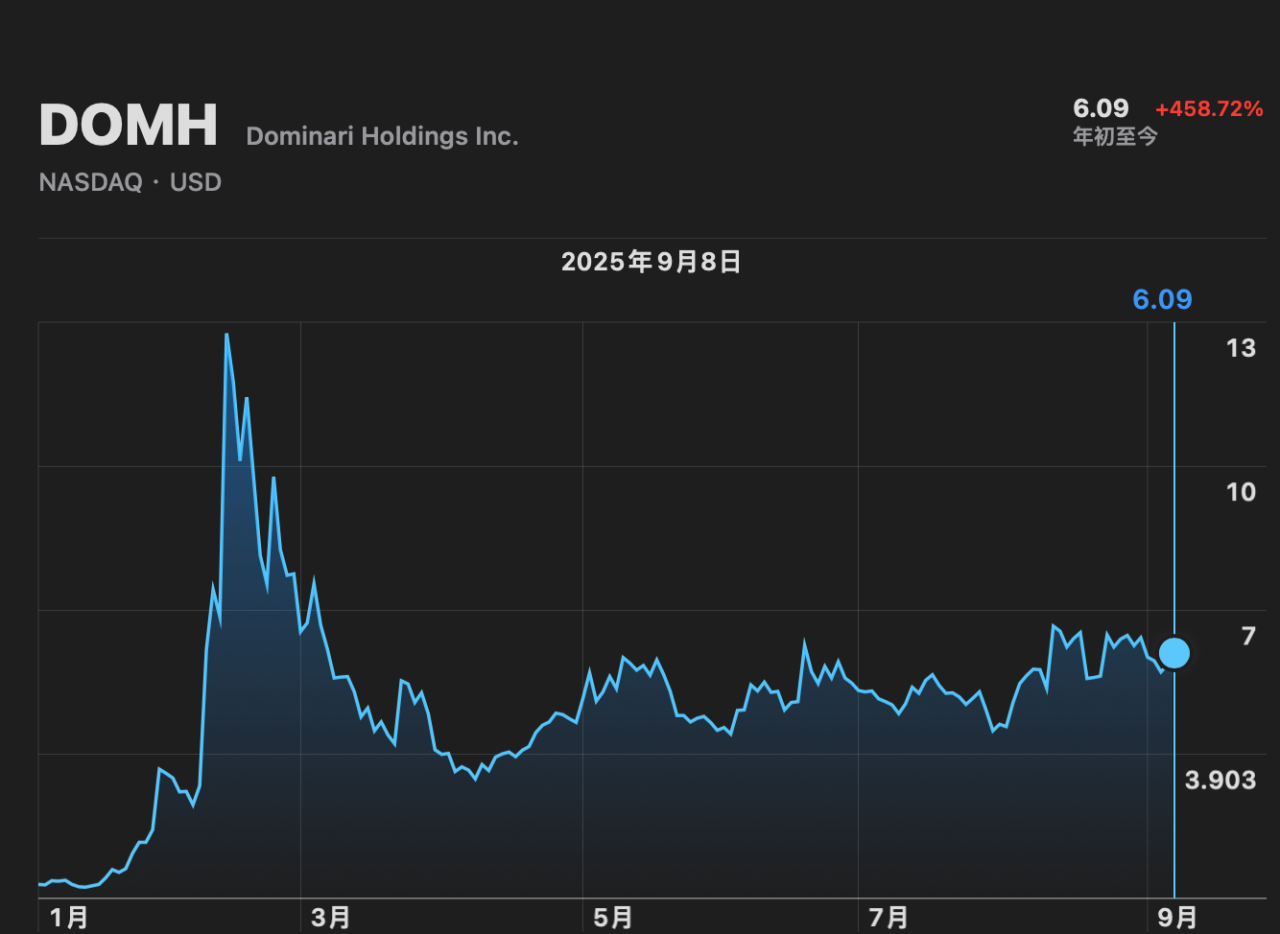Click the 7 price axis label
The width and height of the screenshot is (1280, 934).
point(1247,636)
